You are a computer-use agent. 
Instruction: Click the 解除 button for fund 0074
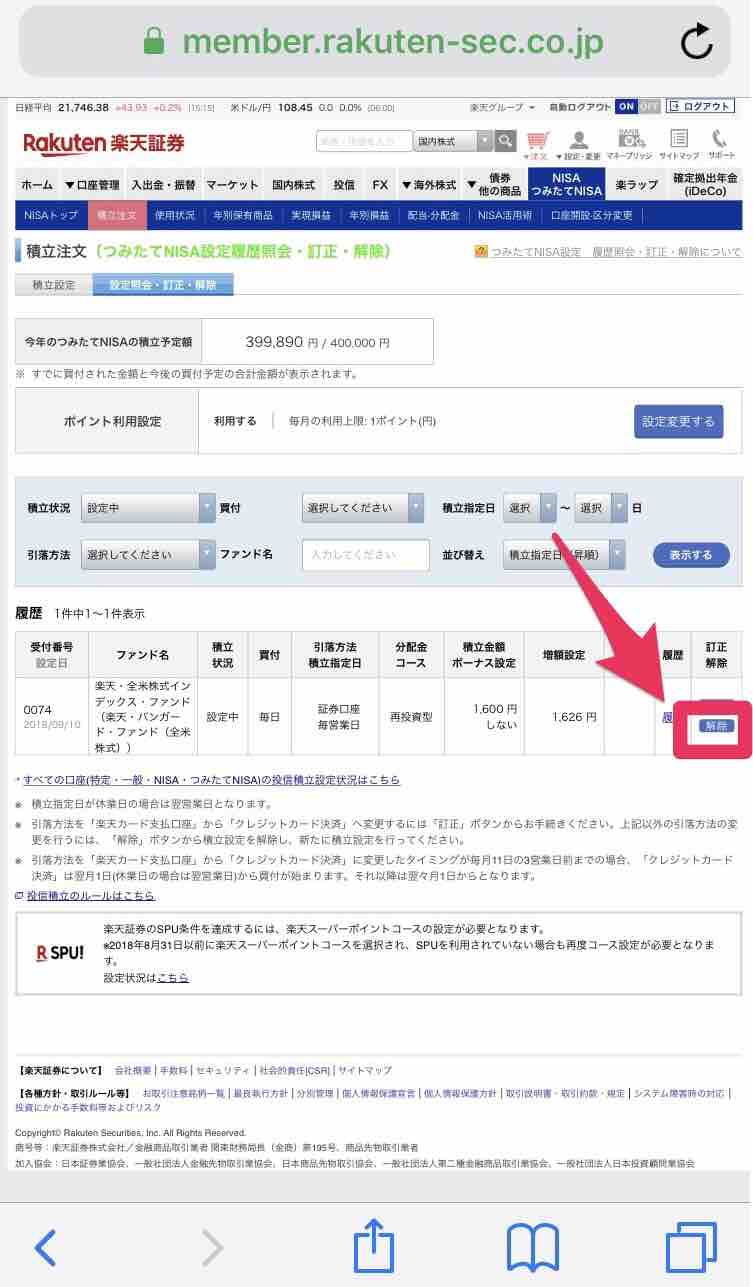pyautogui.click(x=716, y=726)
